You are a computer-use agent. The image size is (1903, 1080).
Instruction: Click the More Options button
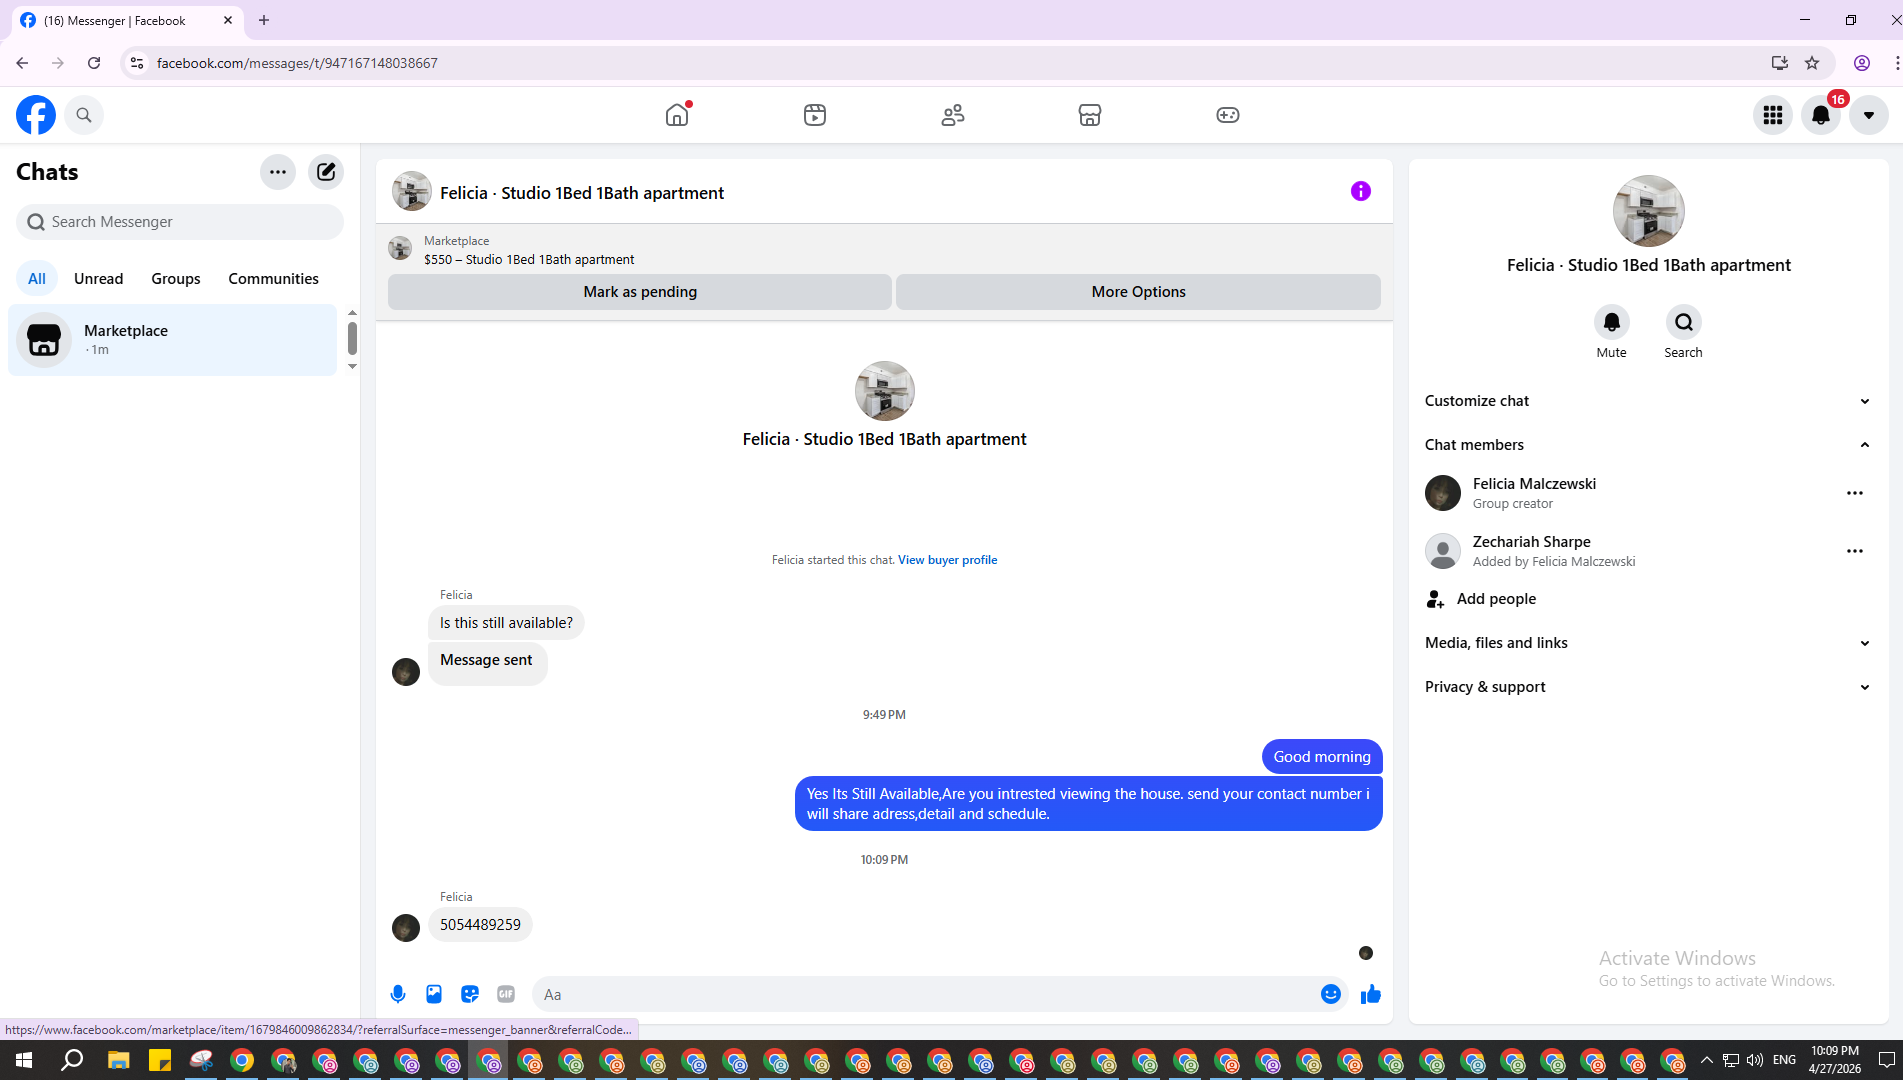(x=1138, y=292)
